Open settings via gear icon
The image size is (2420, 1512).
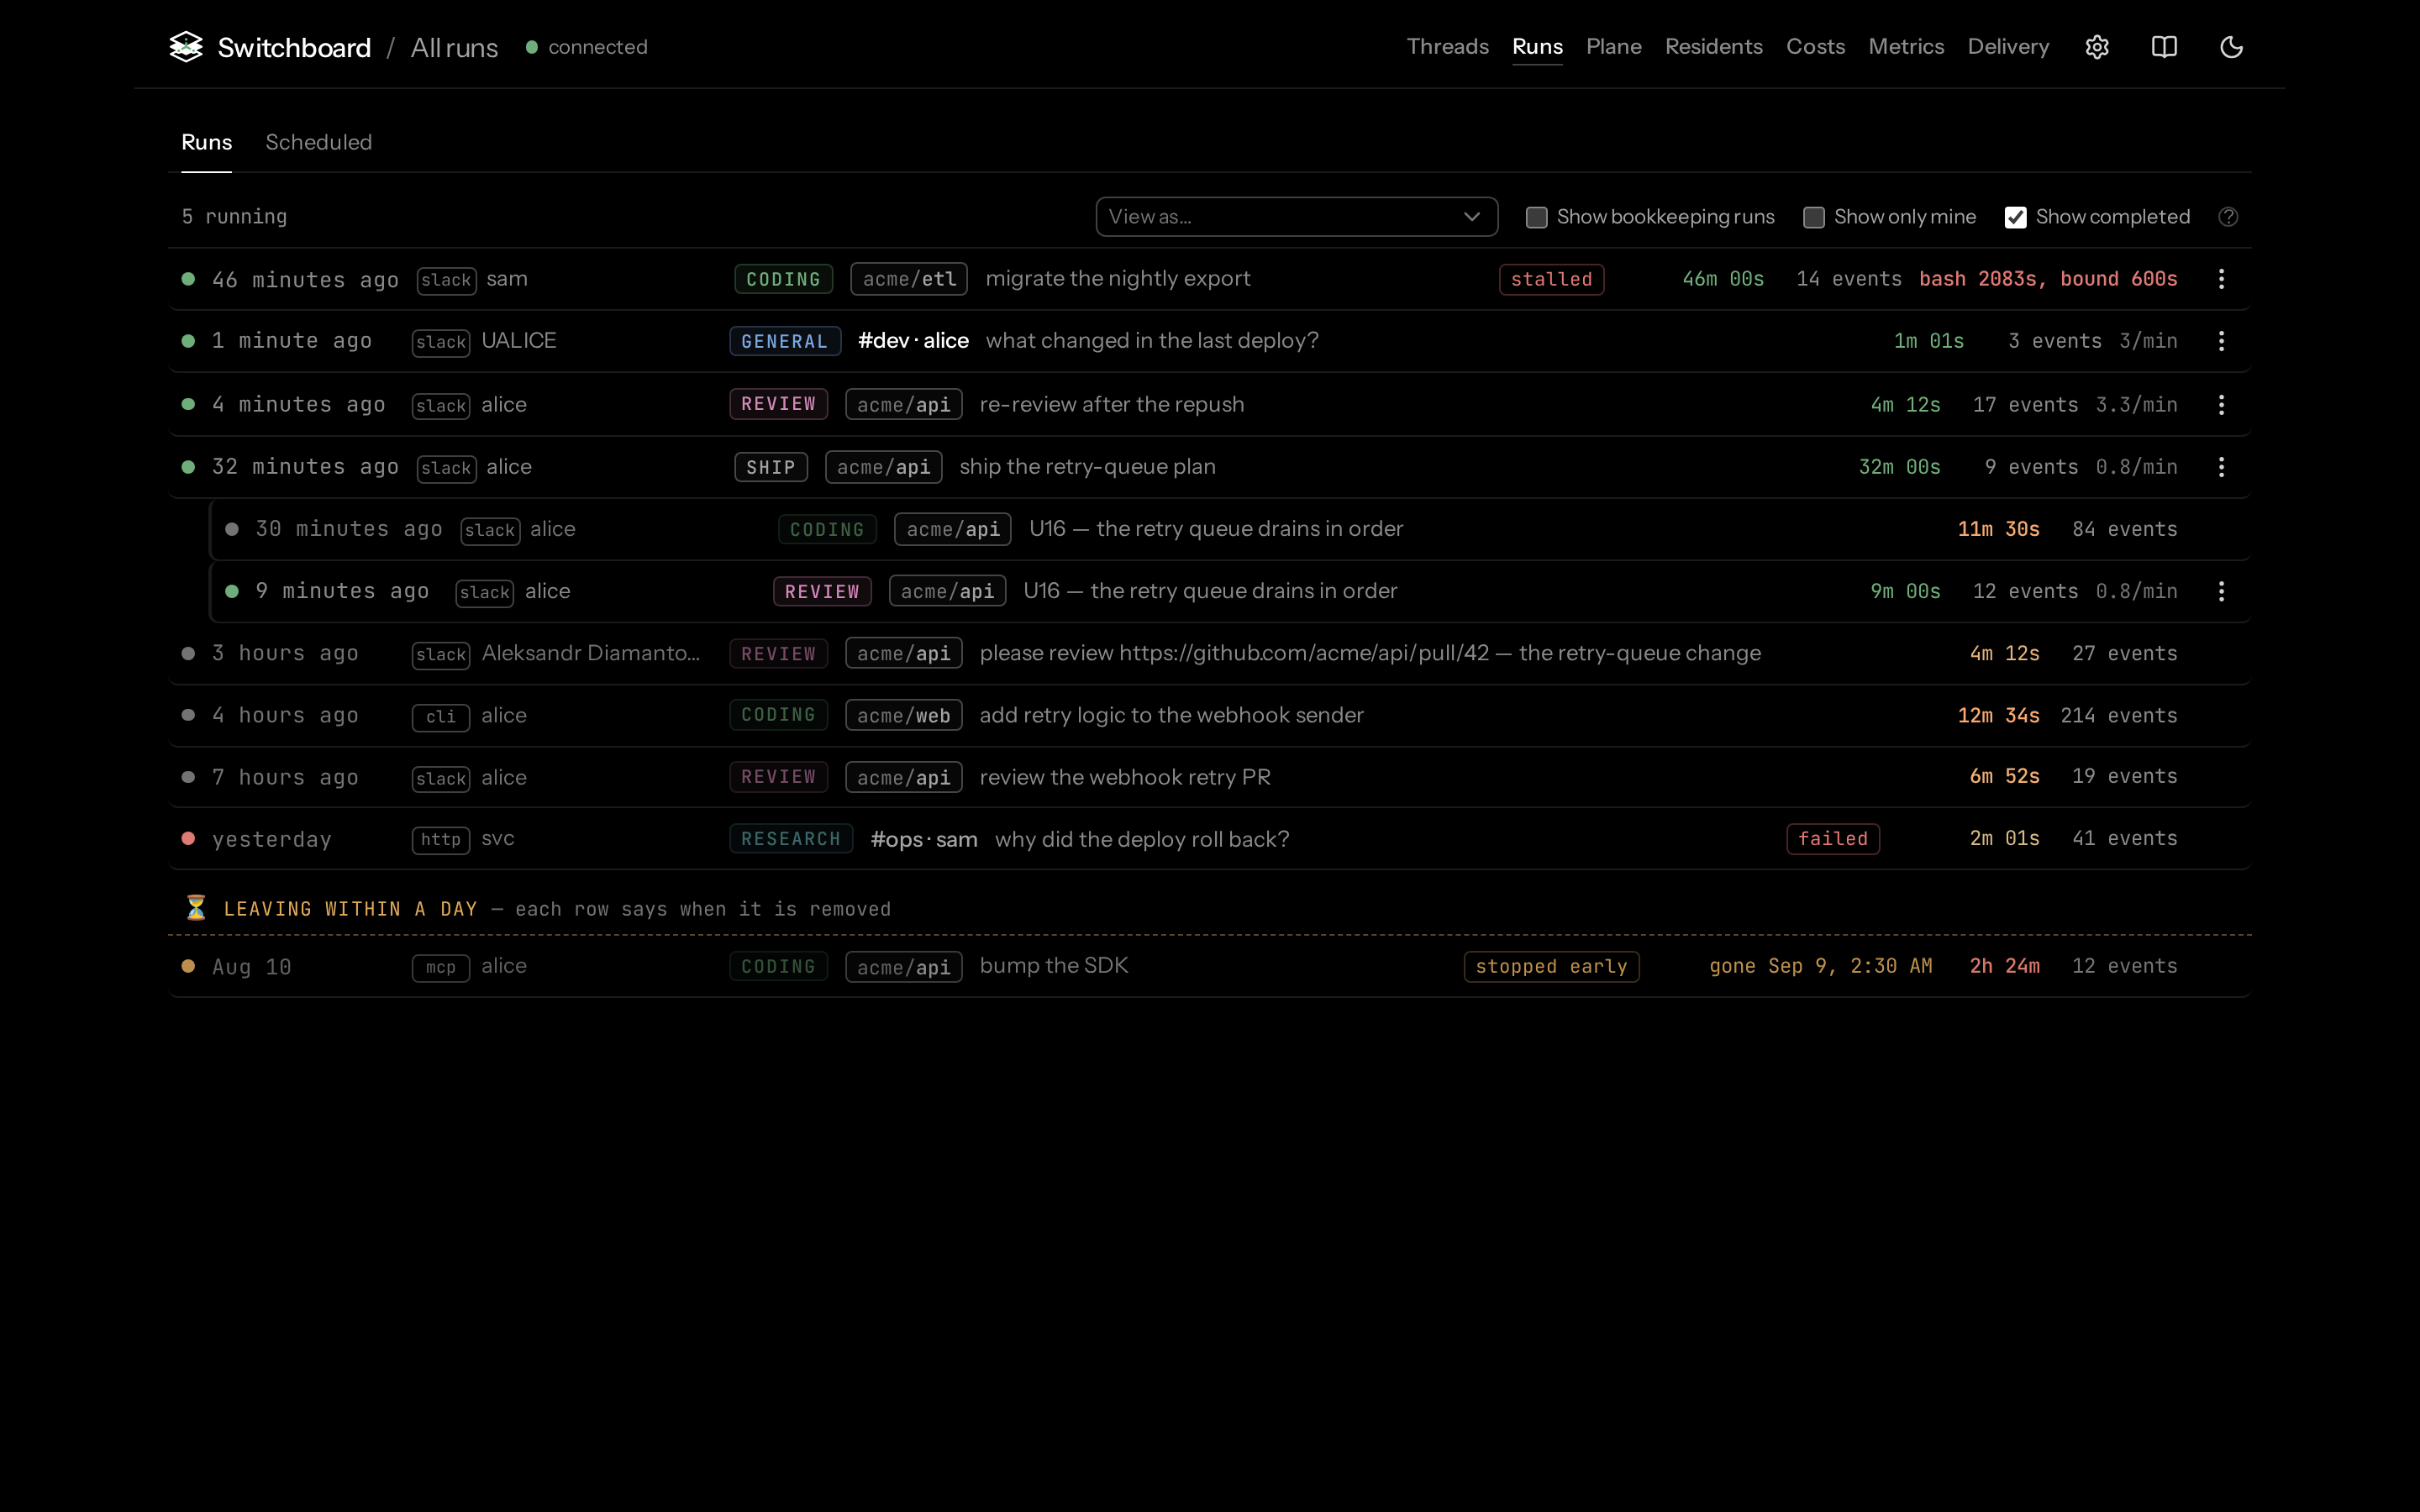pos(2097,47)
